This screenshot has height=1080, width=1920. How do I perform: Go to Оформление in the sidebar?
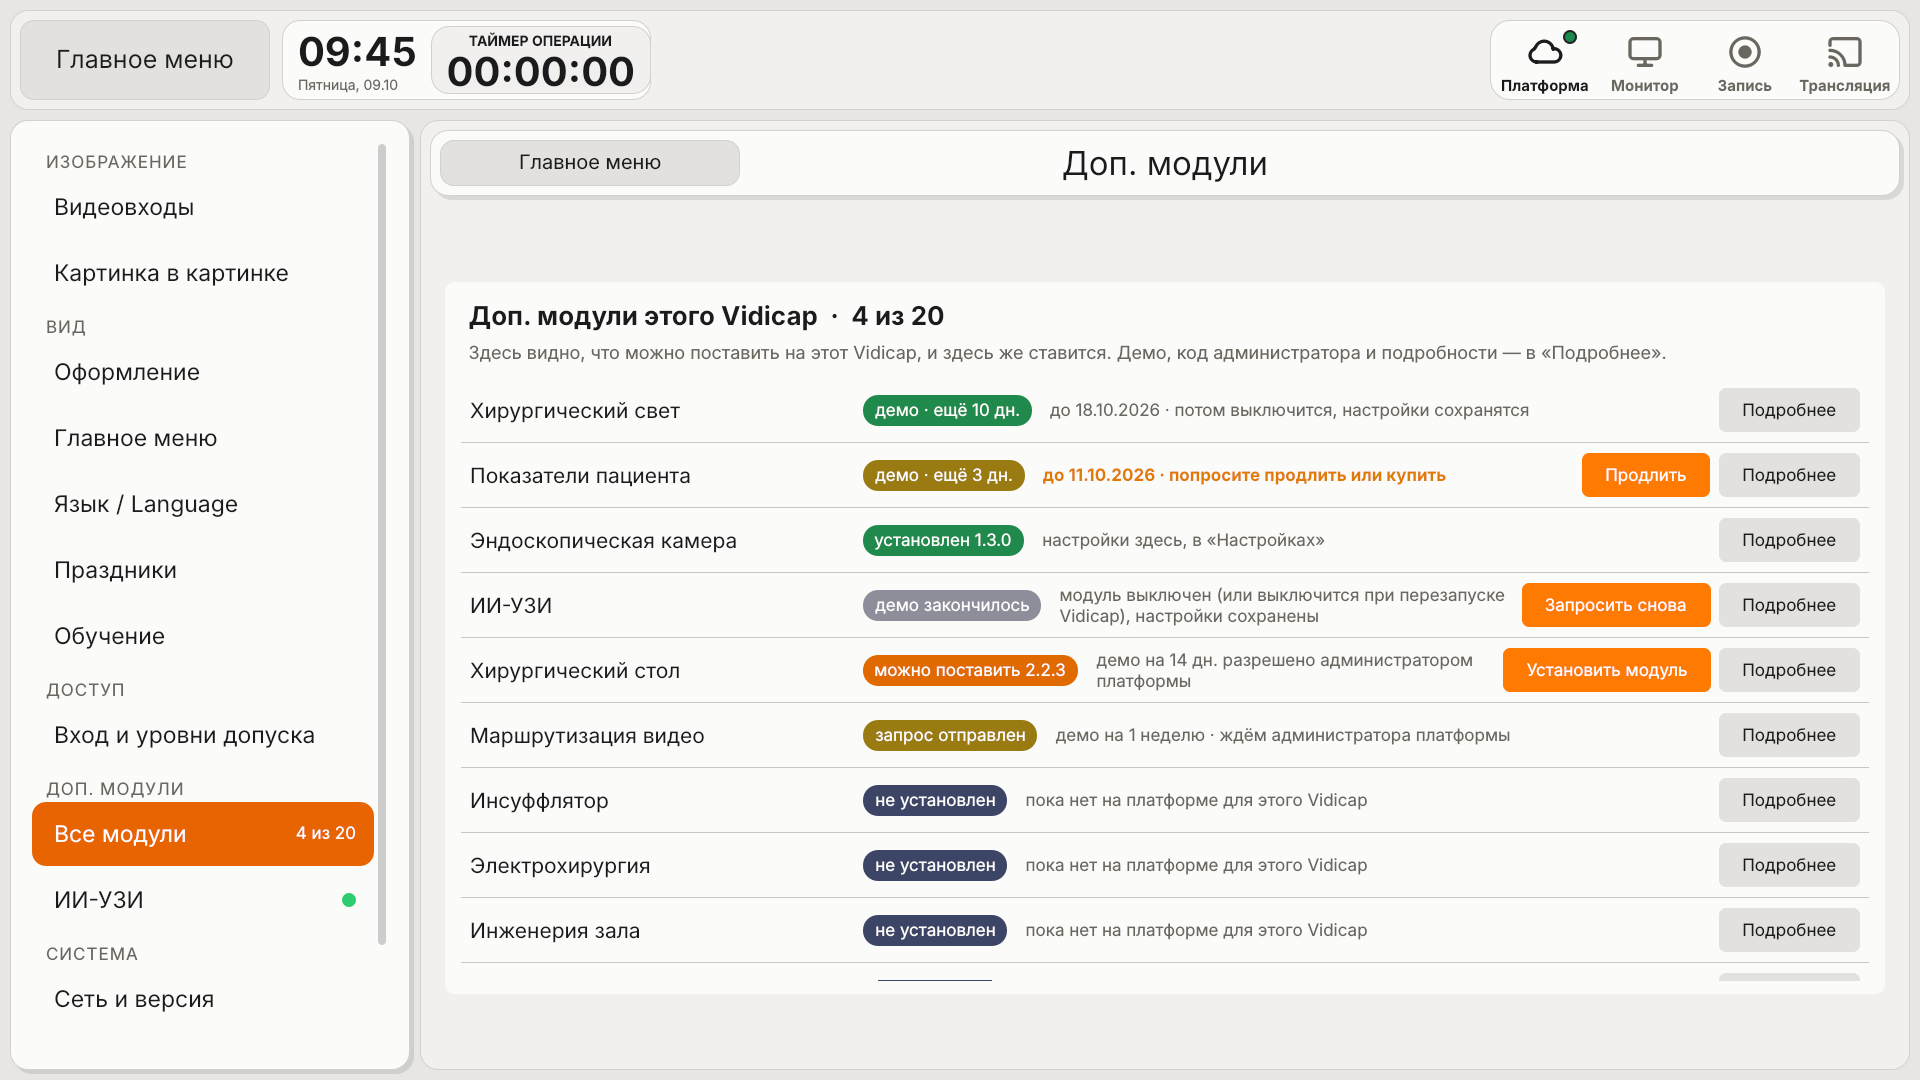tap(203, 373)
